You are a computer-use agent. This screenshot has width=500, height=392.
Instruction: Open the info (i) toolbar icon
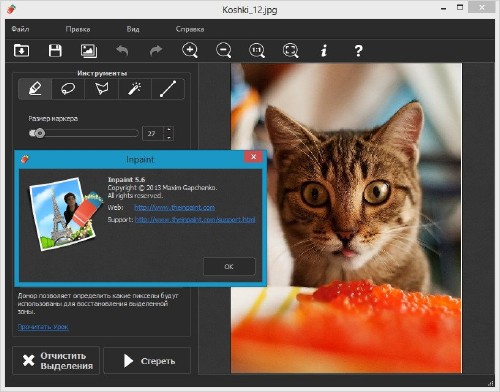point(324,51)
